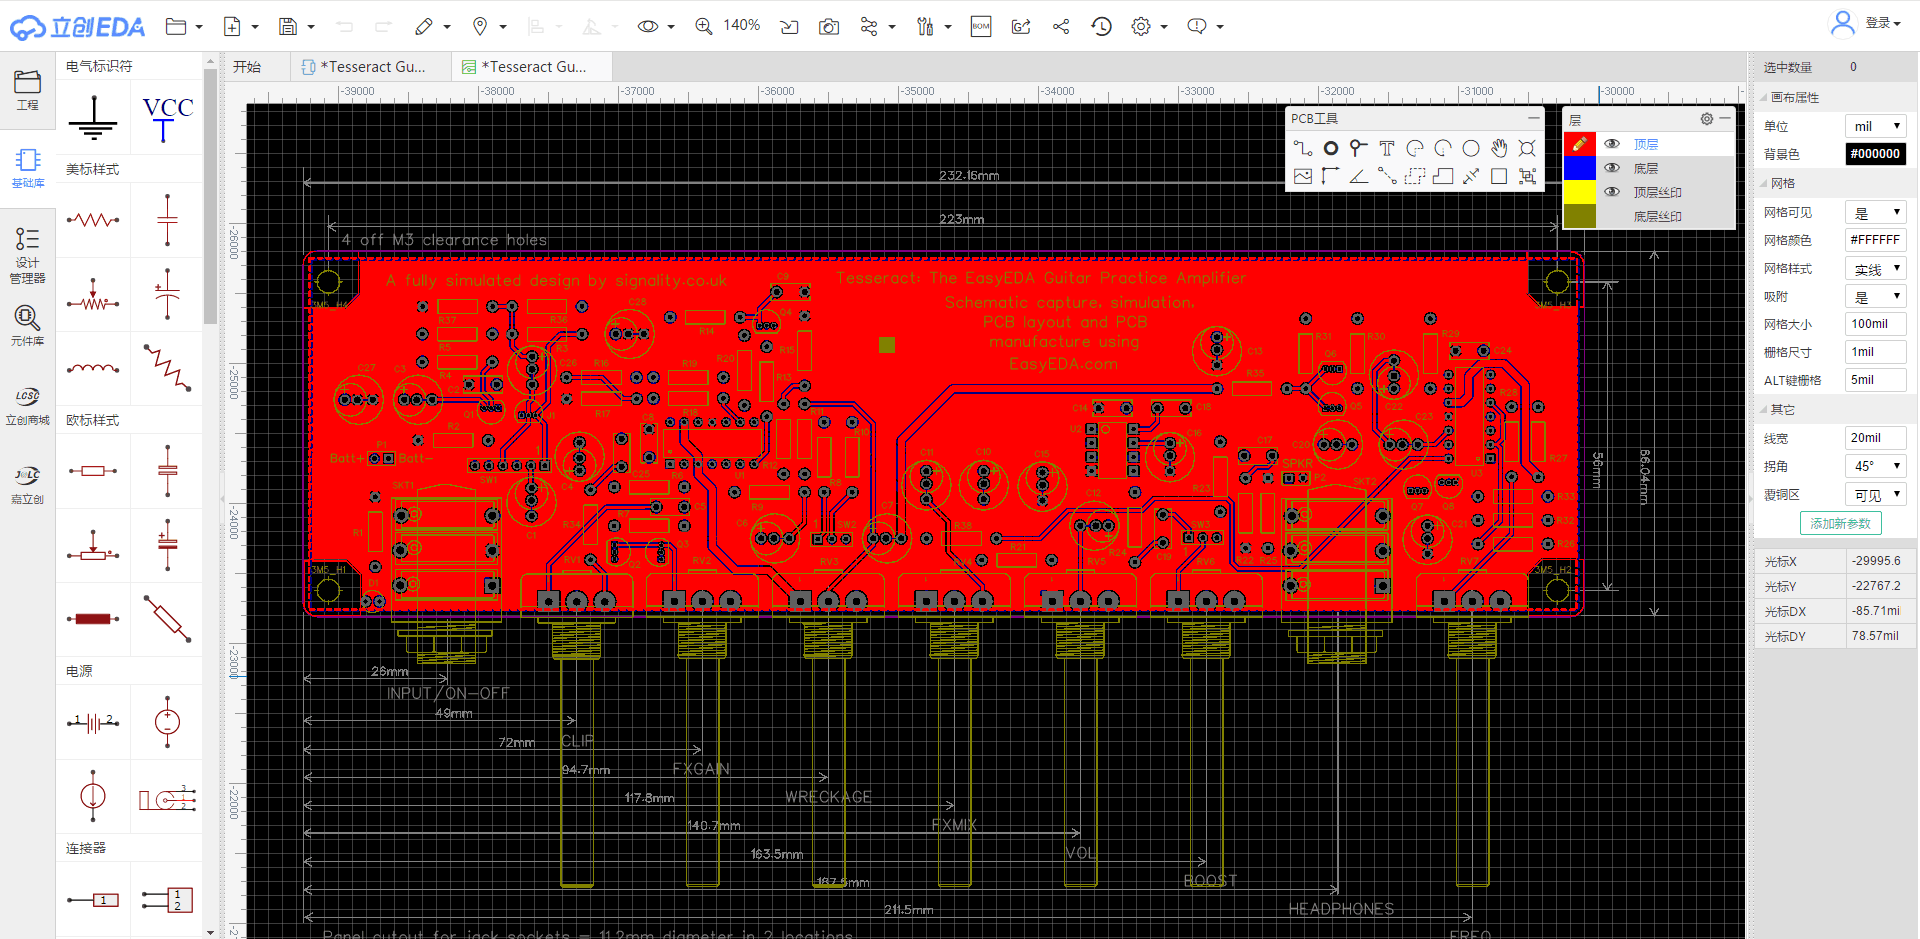Open the history clock icon

coord(1101,27)
